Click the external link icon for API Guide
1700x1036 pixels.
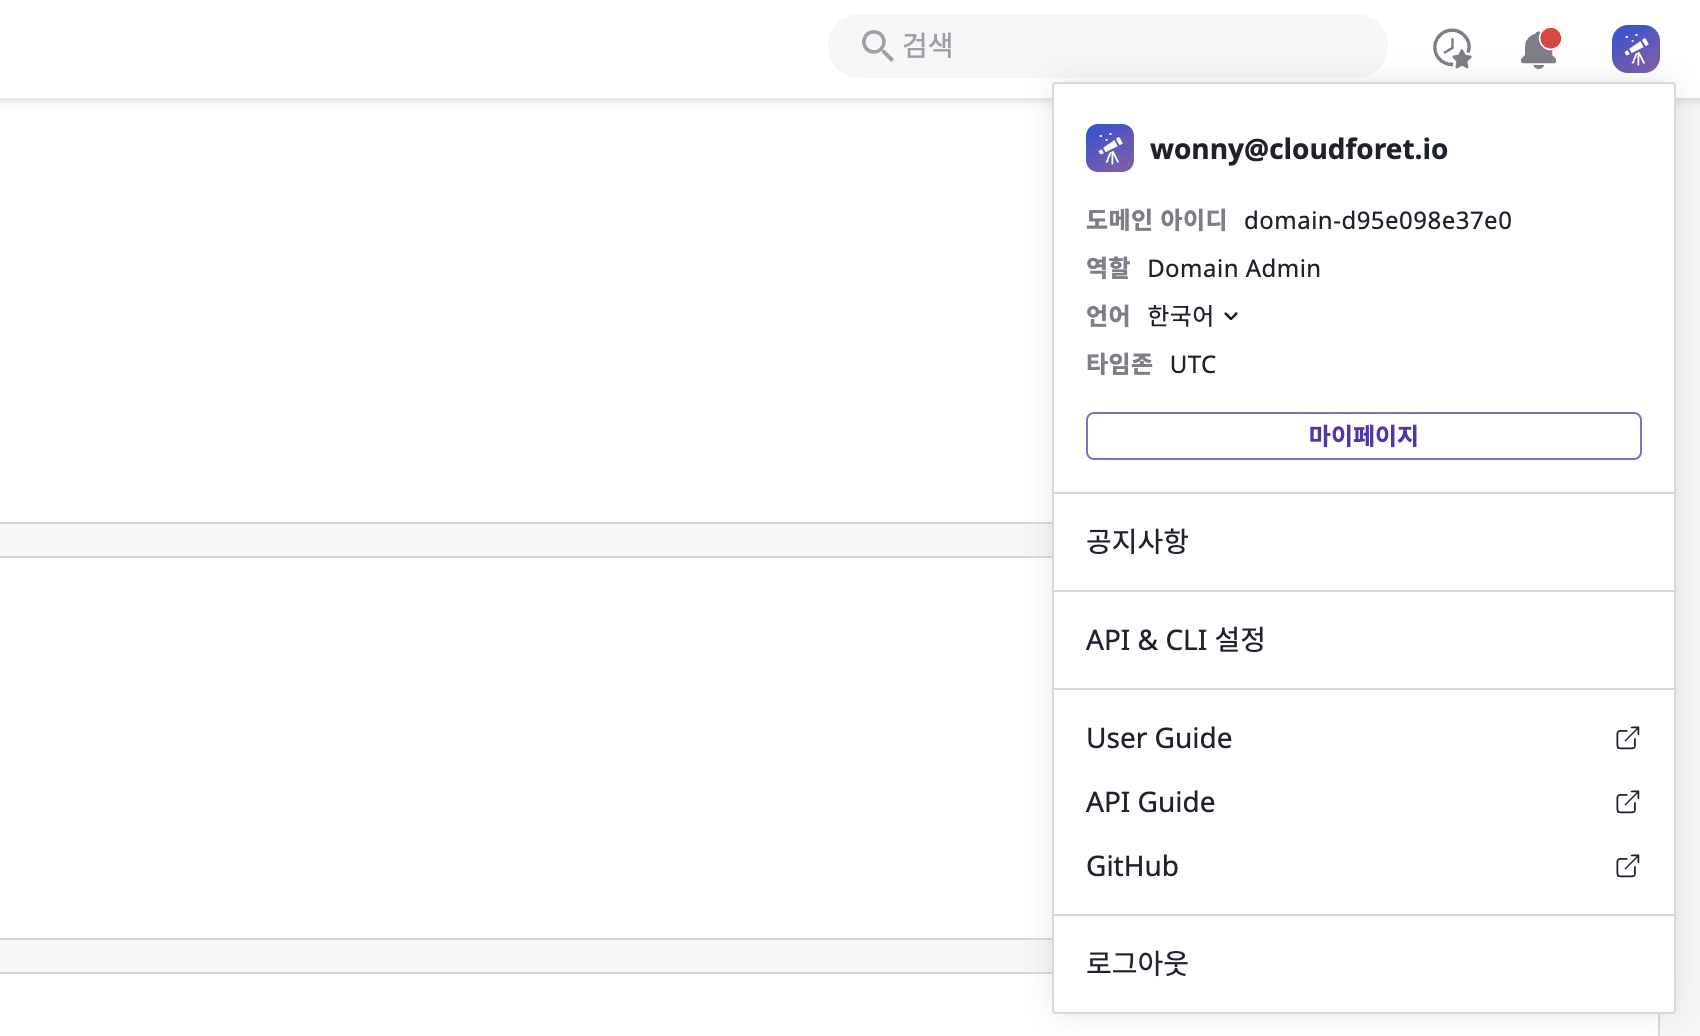pyautogui.click(x=1628, y=802)
